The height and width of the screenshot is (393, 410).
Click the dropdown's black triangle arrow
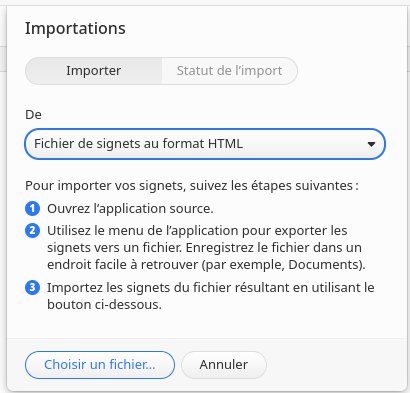(x=371, y=144)
